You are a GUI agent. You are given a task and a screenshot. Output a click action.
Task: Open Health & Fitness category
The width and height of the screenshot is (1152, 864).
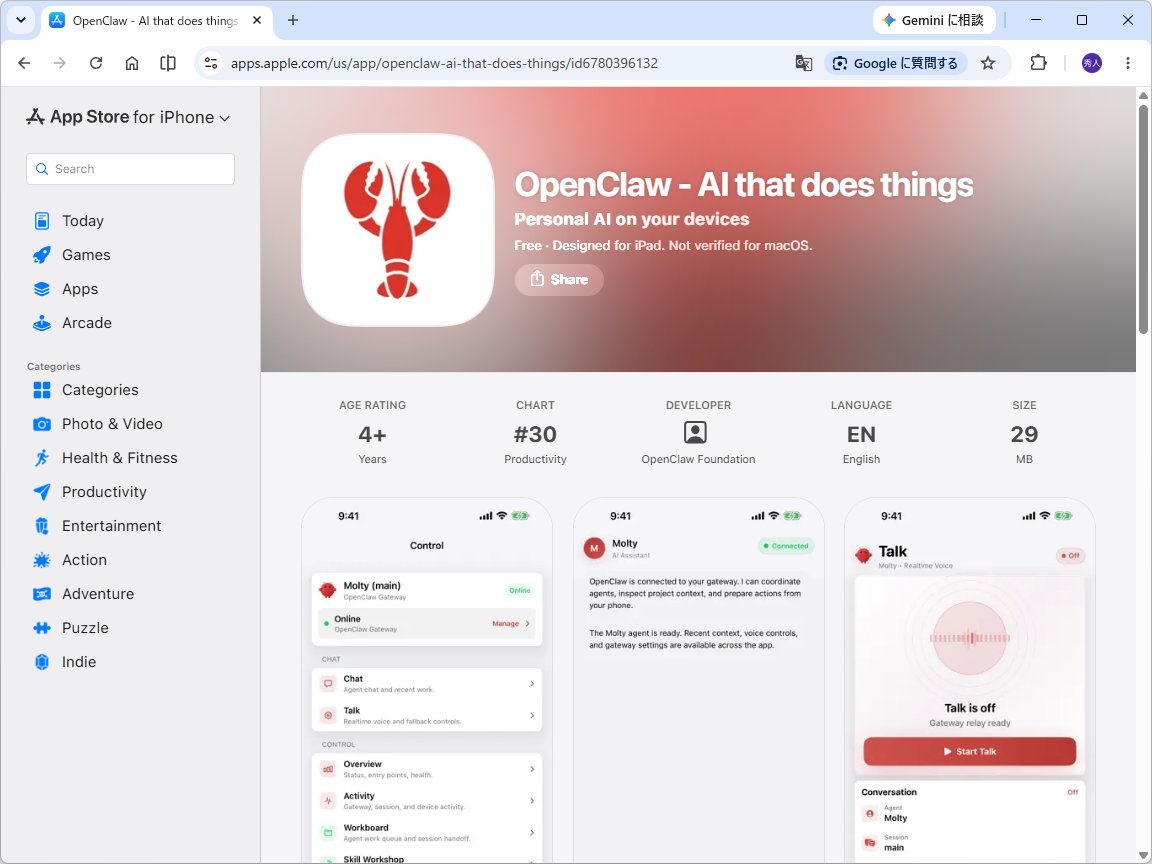click(105, 458)
